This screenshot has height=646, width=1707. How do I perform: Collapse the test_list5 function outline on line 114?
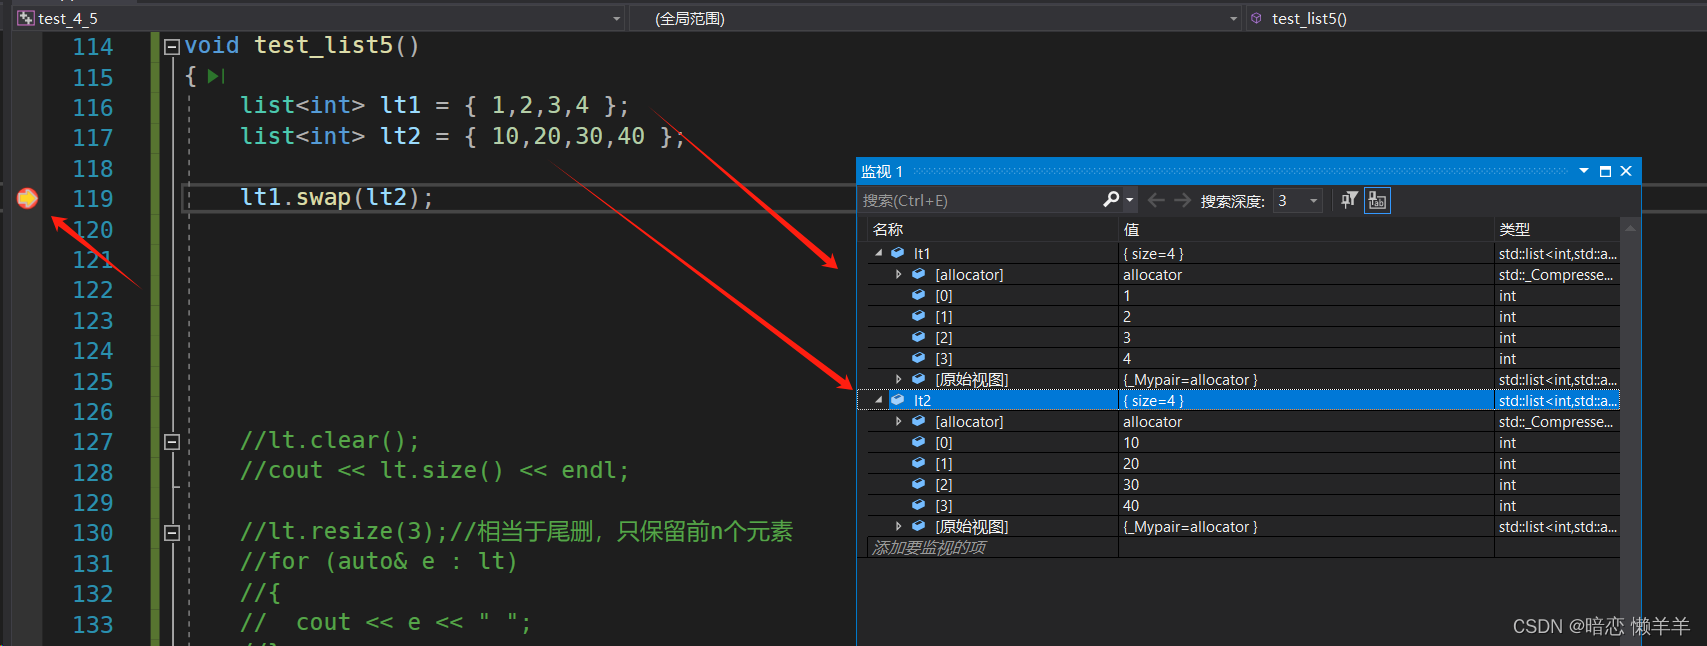click(x=171, y=46)
